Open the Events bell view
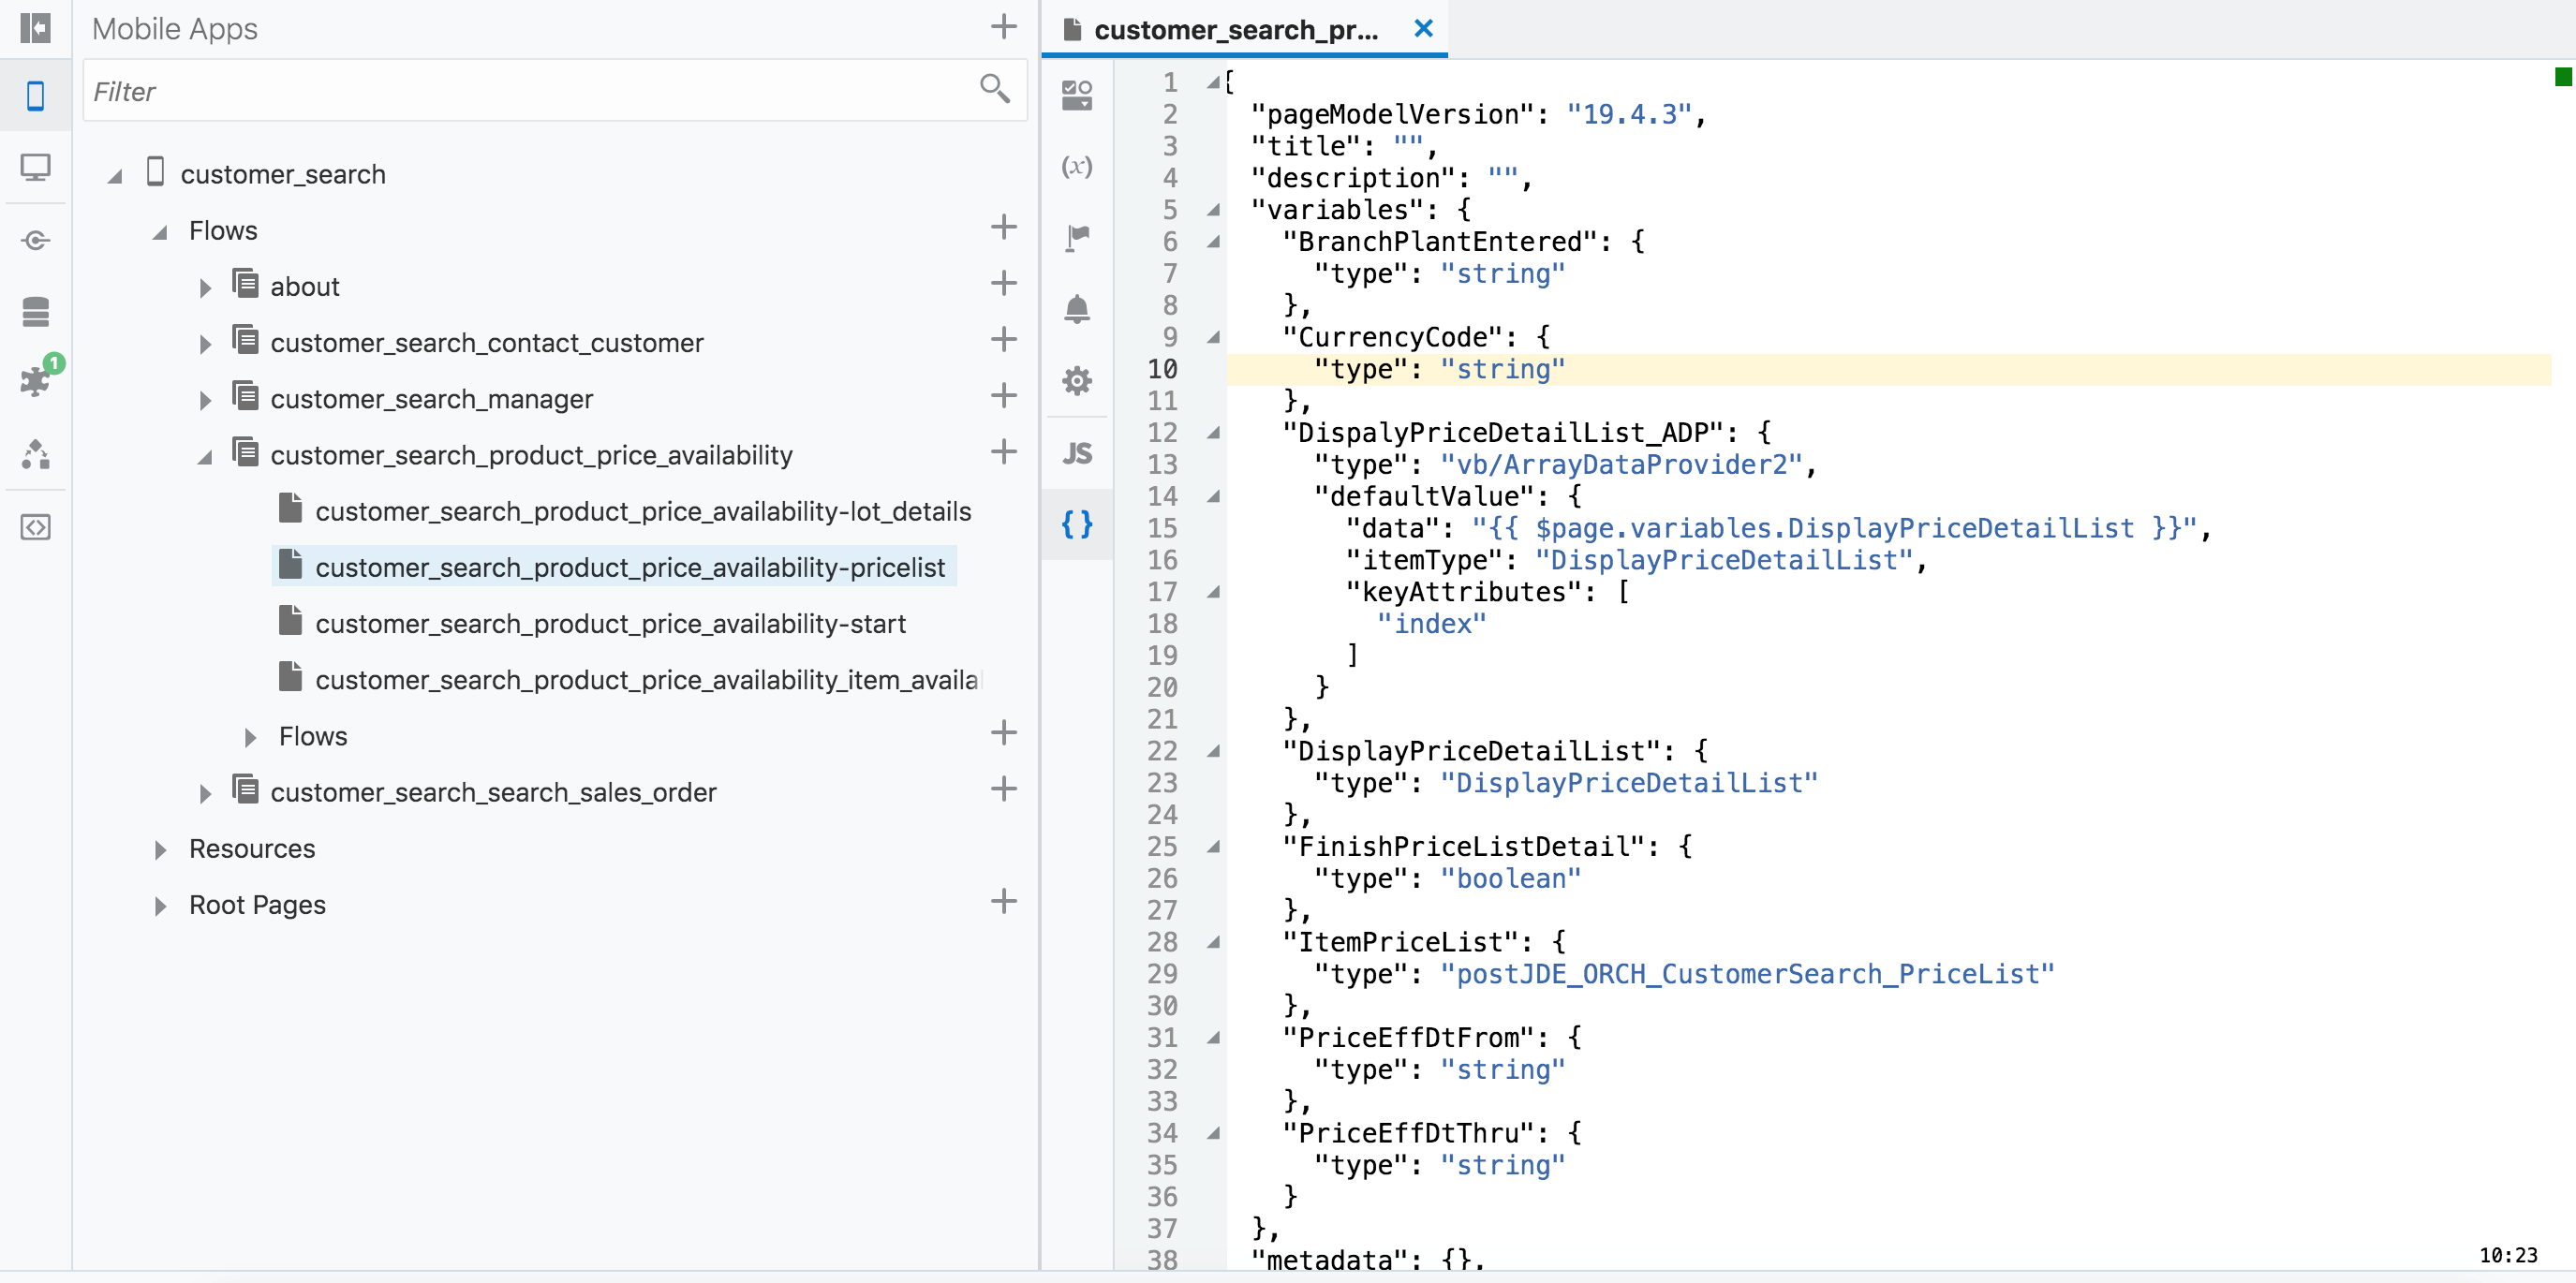Screen dimensions: 2576x1283 [1077, 308]
